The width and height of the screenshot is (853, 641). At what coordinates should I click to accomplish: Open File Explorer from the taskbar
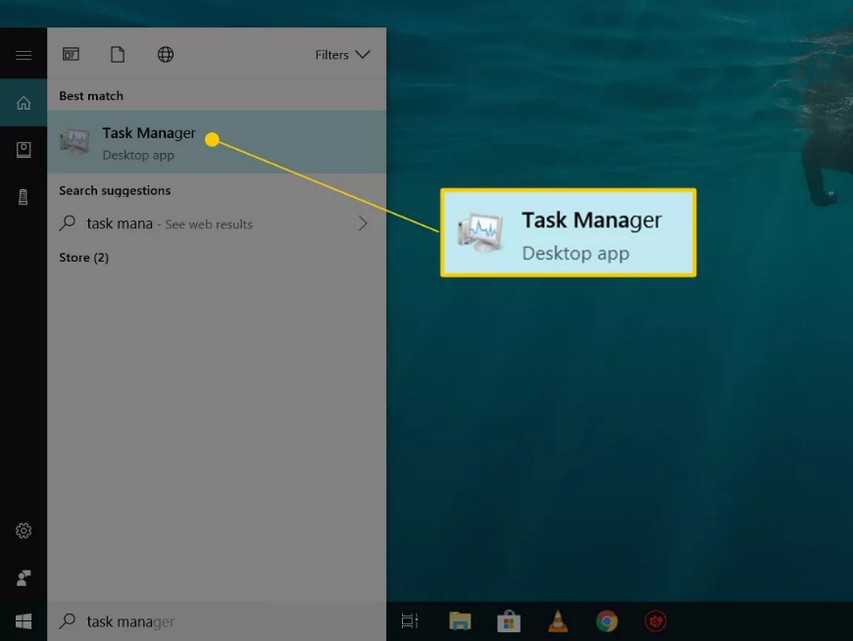pos(460,621)
